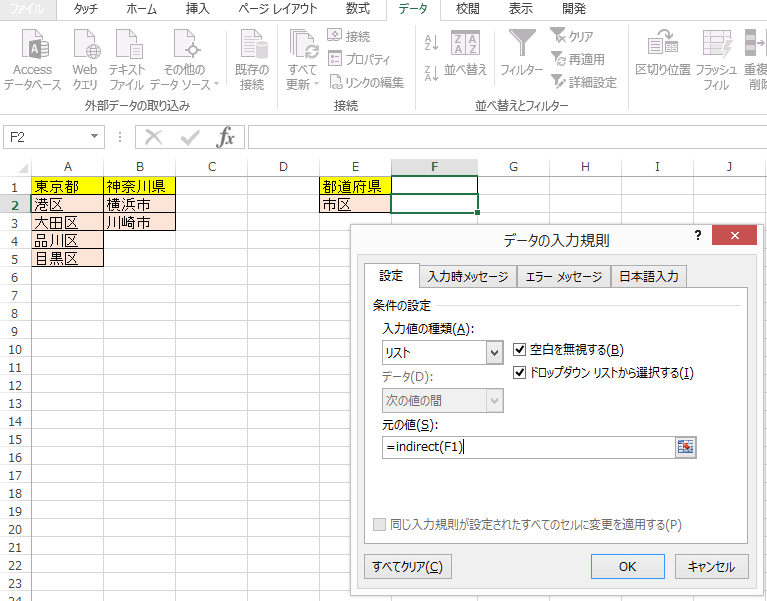Select cell A3 大田区
The height and width of the screenshot is (601, 767).
[x=68, y=222]
